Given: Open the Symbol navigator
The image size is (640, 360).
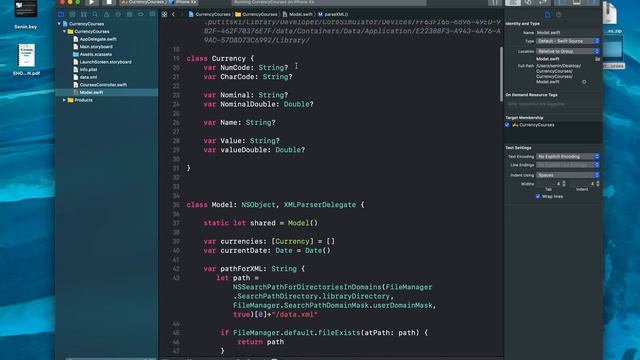Looking at the screenshot, I should [x=84, y=14].
